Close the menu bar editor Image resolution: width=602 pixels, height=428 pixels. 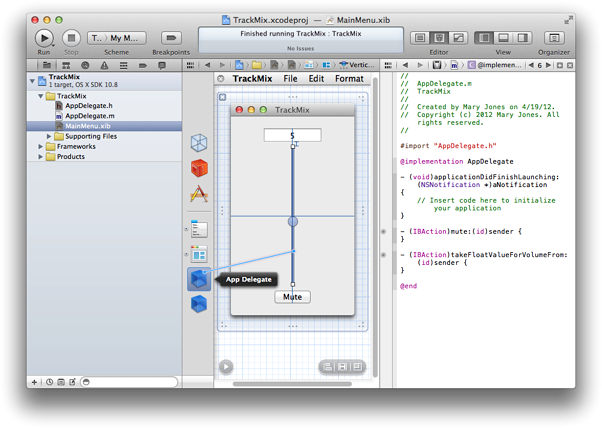[221, 79]
